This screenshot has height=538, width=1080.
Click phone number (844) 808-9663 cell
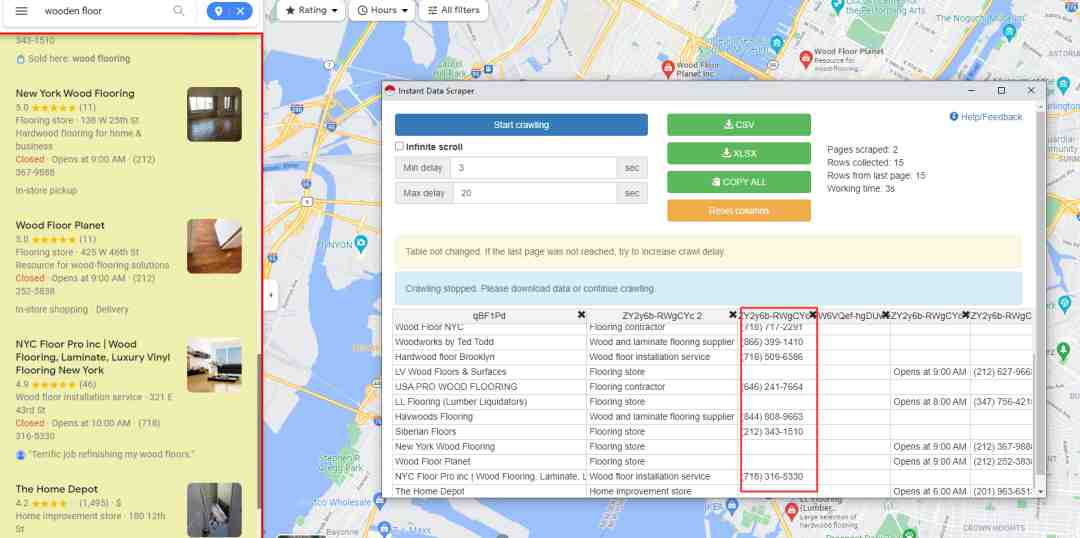coord(779,417)
